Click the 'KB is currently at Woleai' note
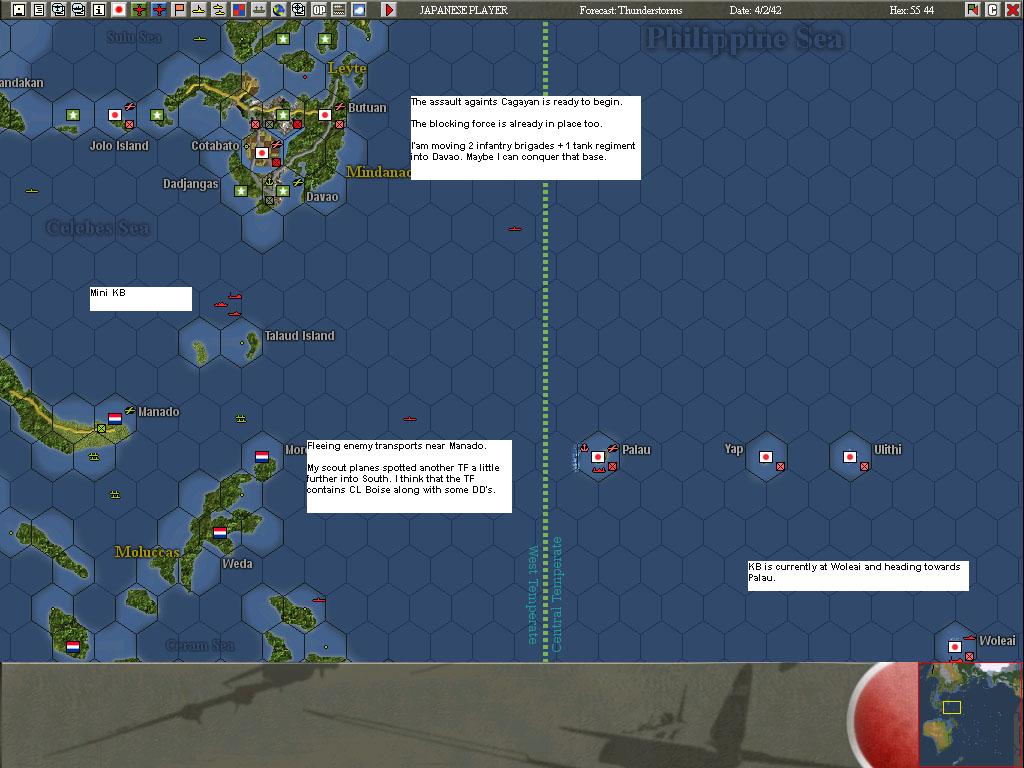The width and height of the screenshot is (1024, 768). click(858, 576)
